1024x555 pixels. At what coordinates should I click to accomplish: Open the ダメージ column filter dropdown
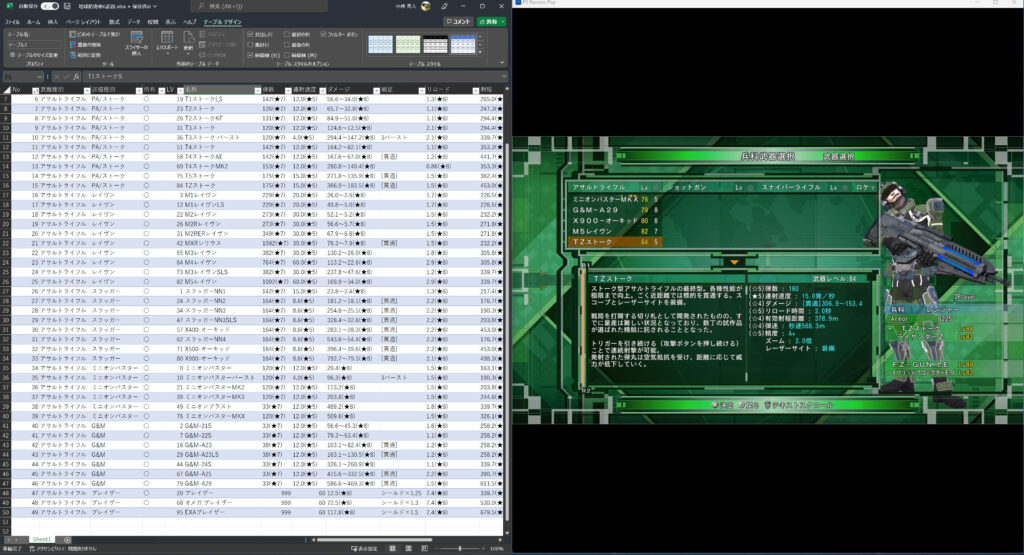(376, 90)
